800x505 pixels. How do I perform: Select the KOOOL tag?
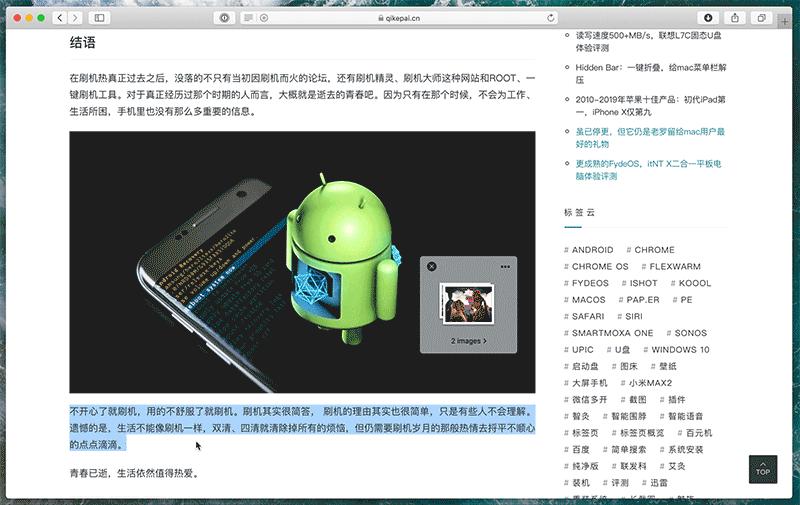point(691,283)
